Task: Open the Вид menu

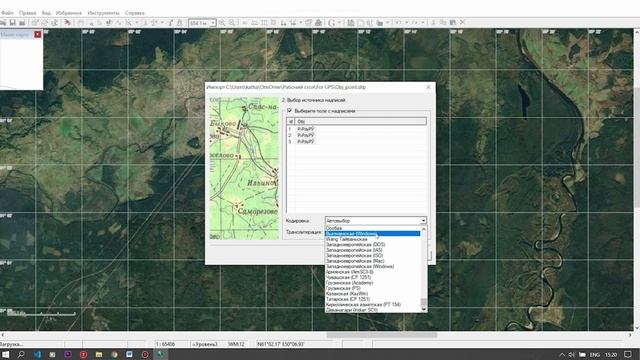Action: coord(46,13)
